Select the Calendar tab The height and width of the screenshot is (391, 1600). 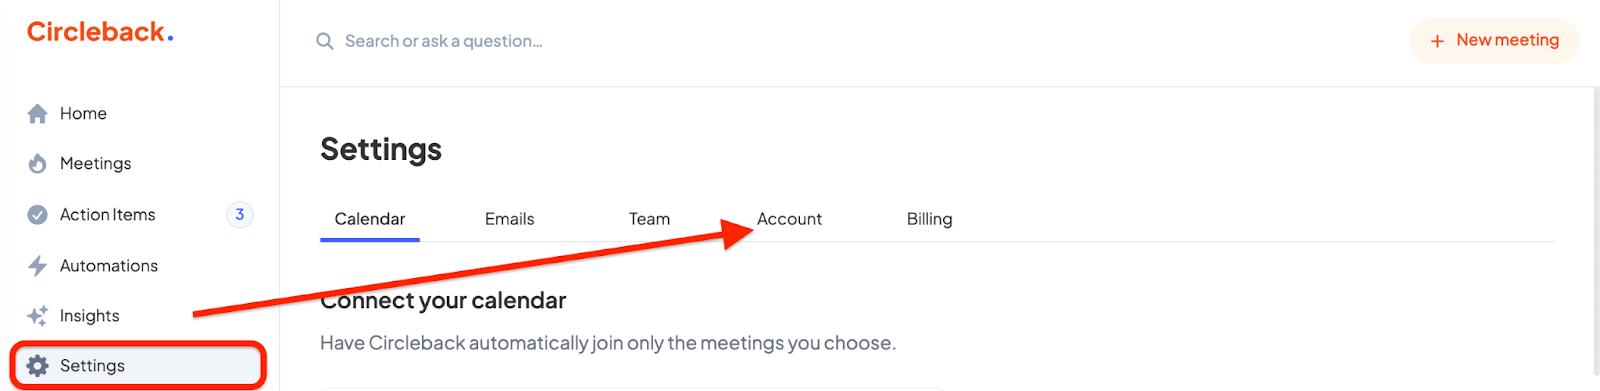(x=370, y=219)
